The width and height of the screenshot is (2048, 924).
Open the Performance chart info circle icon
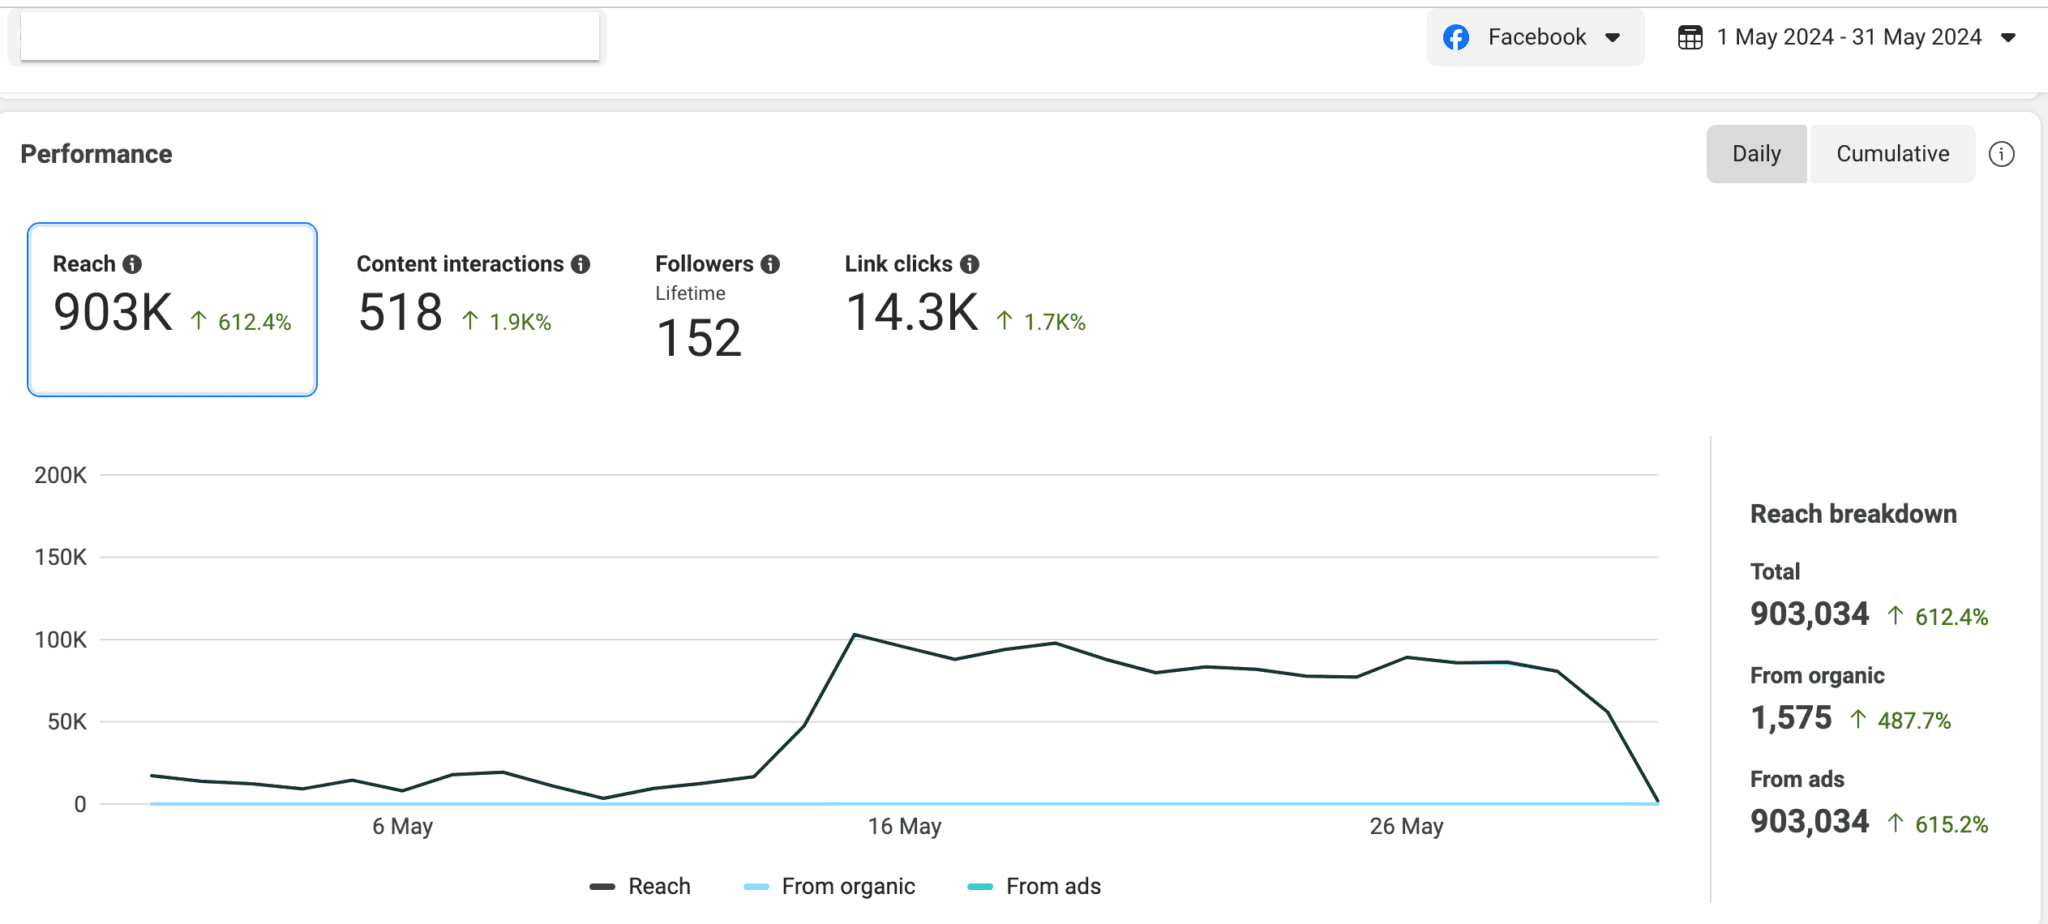click(x=2001, y=154)
